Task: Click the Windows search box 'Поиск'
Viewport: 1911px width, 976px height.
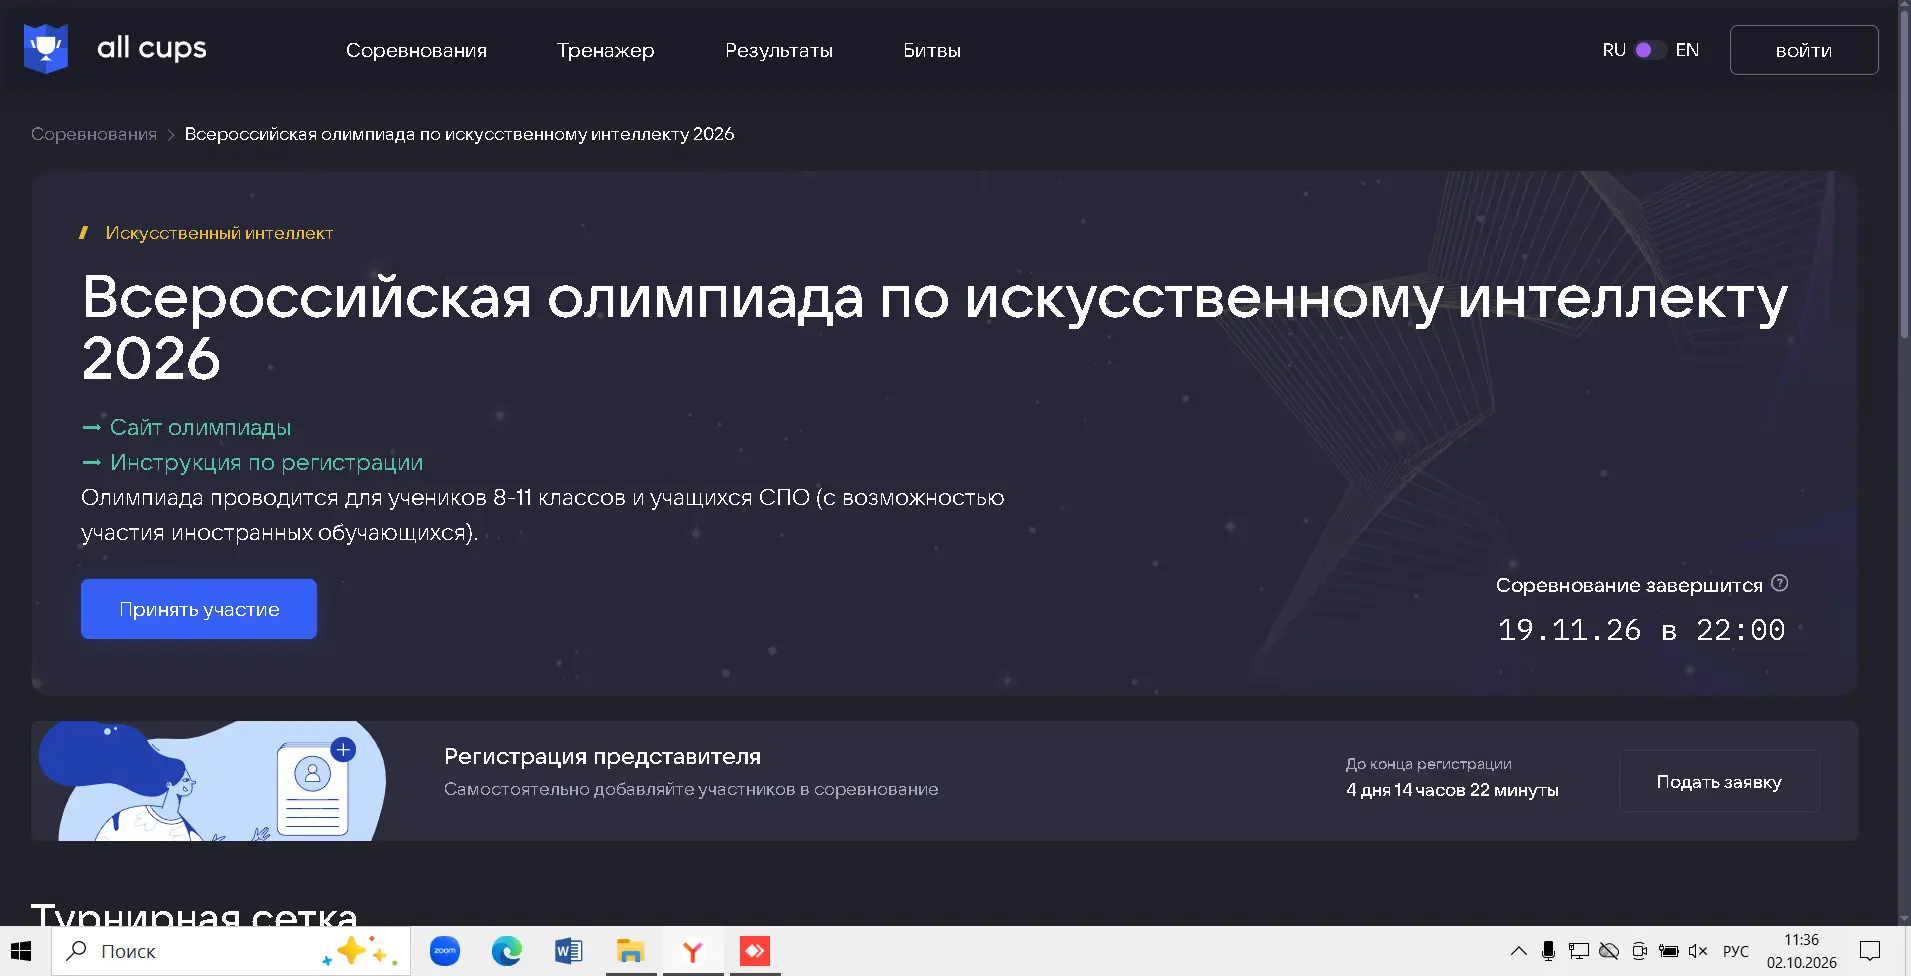Action: 231,951
